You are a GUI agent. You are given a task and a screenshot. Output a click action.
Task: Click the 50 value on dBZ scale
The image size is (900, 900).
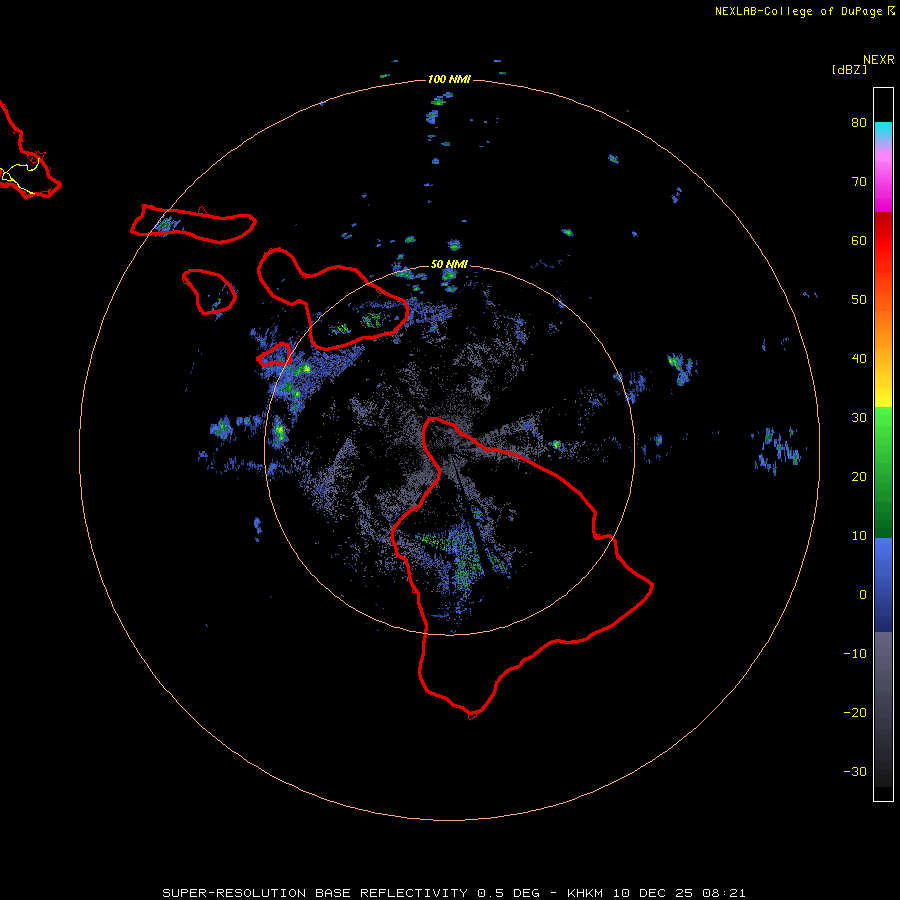[x=859, y=300]
